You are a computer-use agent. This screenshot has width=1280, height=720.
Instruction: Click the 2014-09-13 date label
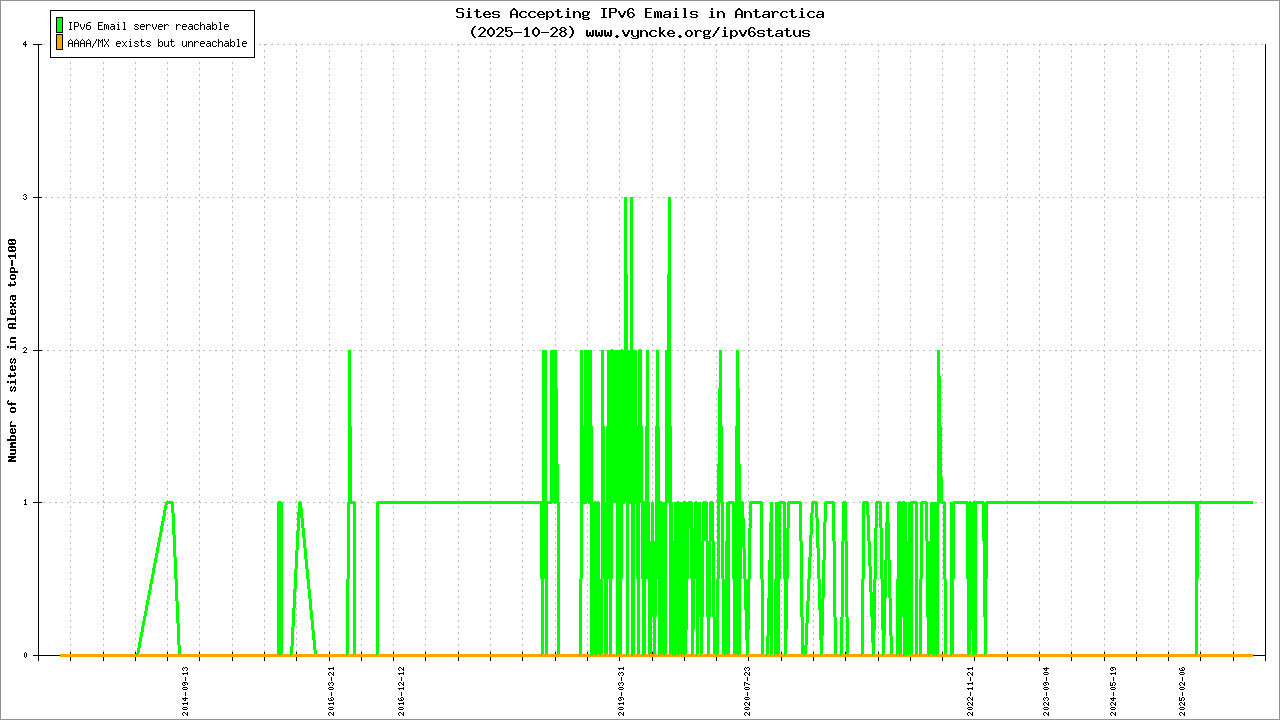pyautogui.click(x=185, y=689)
